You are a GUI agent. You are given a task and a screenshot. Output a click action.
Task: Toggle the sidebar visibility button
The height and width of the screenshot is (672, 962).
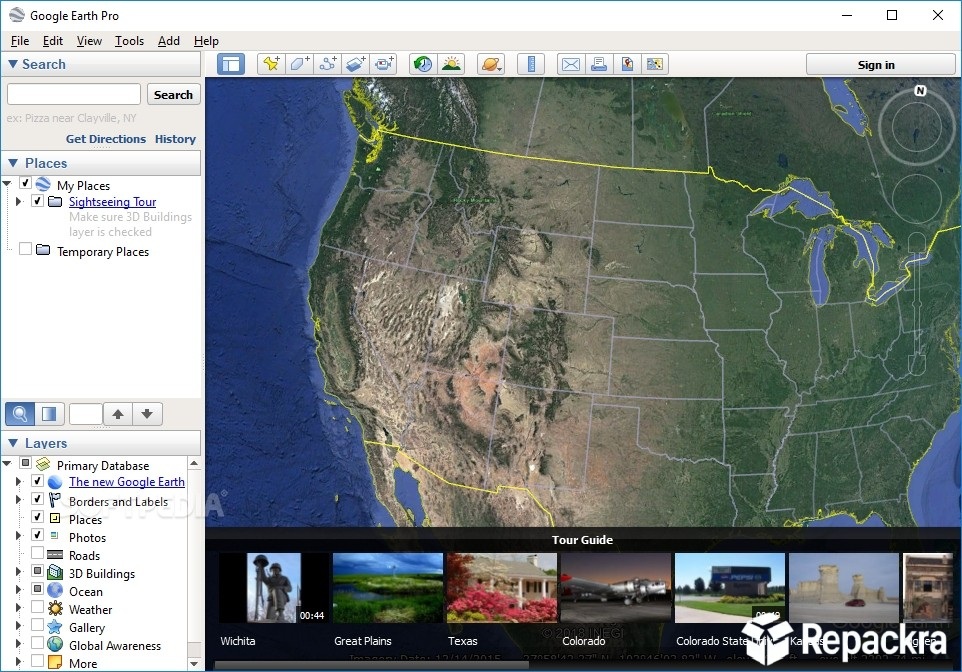tap(231, 64)
